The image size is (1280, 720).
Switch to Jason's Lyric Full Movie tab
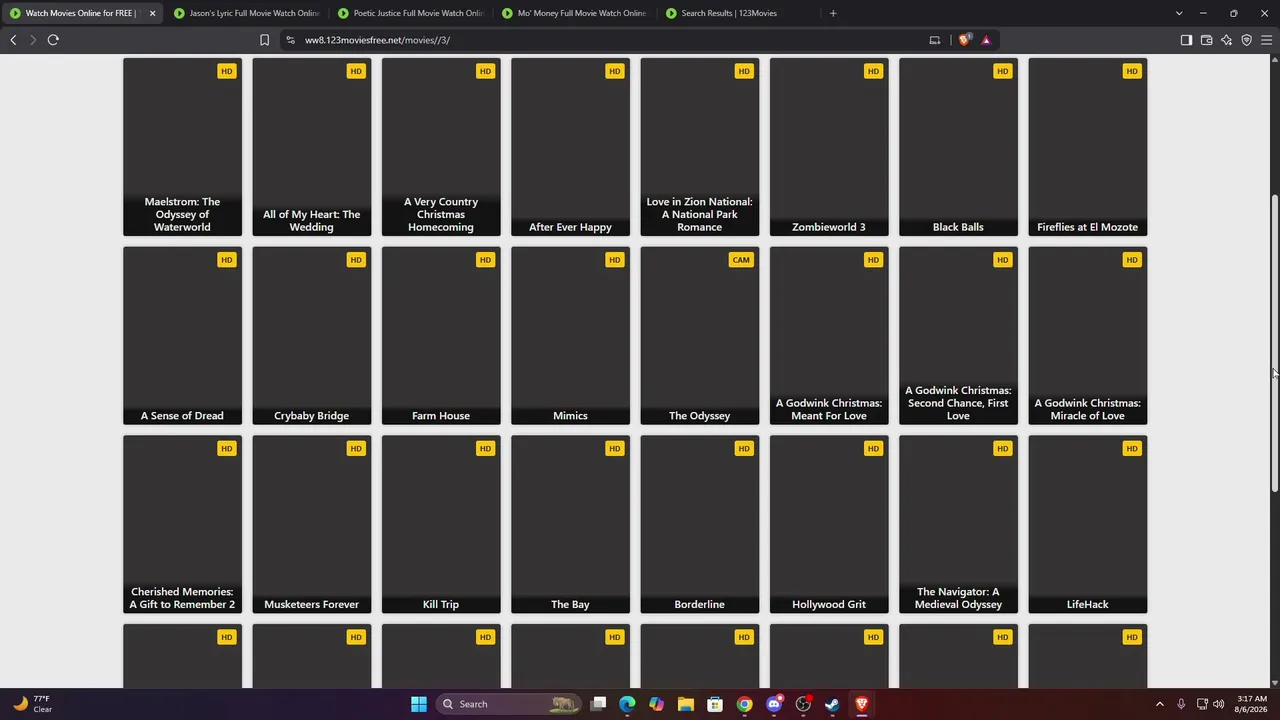pos(246,13)
